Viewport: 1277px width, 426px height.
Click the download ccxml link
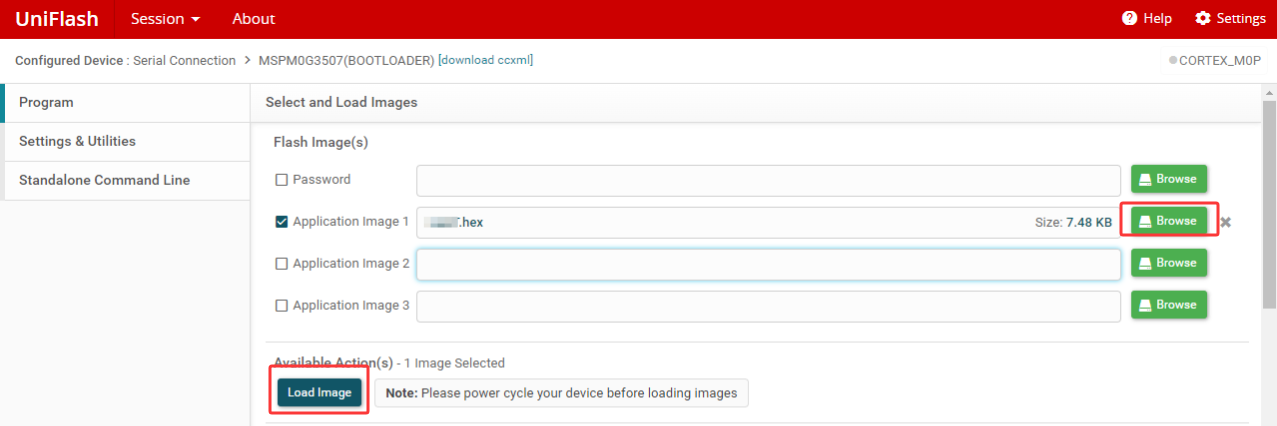[x=485, y=60]
